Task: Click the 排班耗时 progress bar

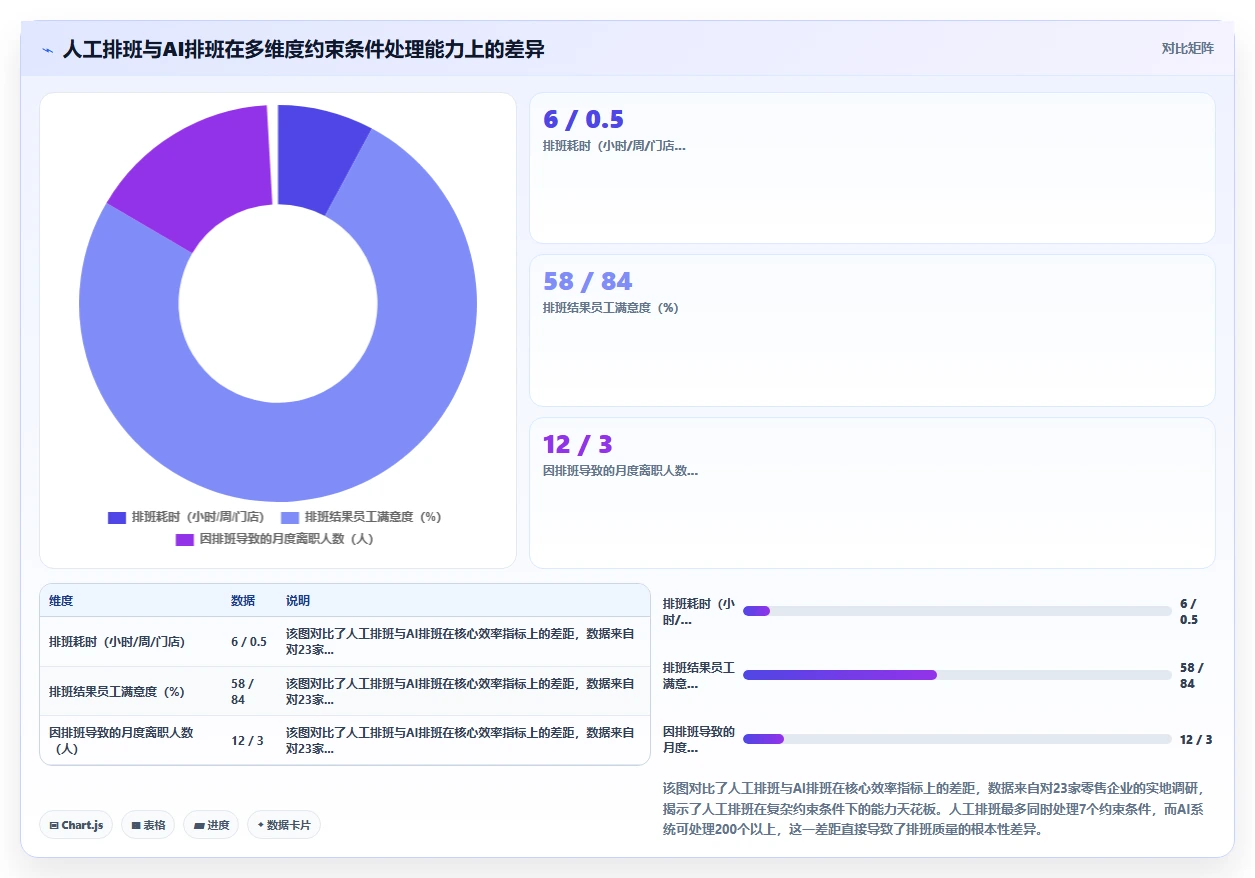Action: 957,611
